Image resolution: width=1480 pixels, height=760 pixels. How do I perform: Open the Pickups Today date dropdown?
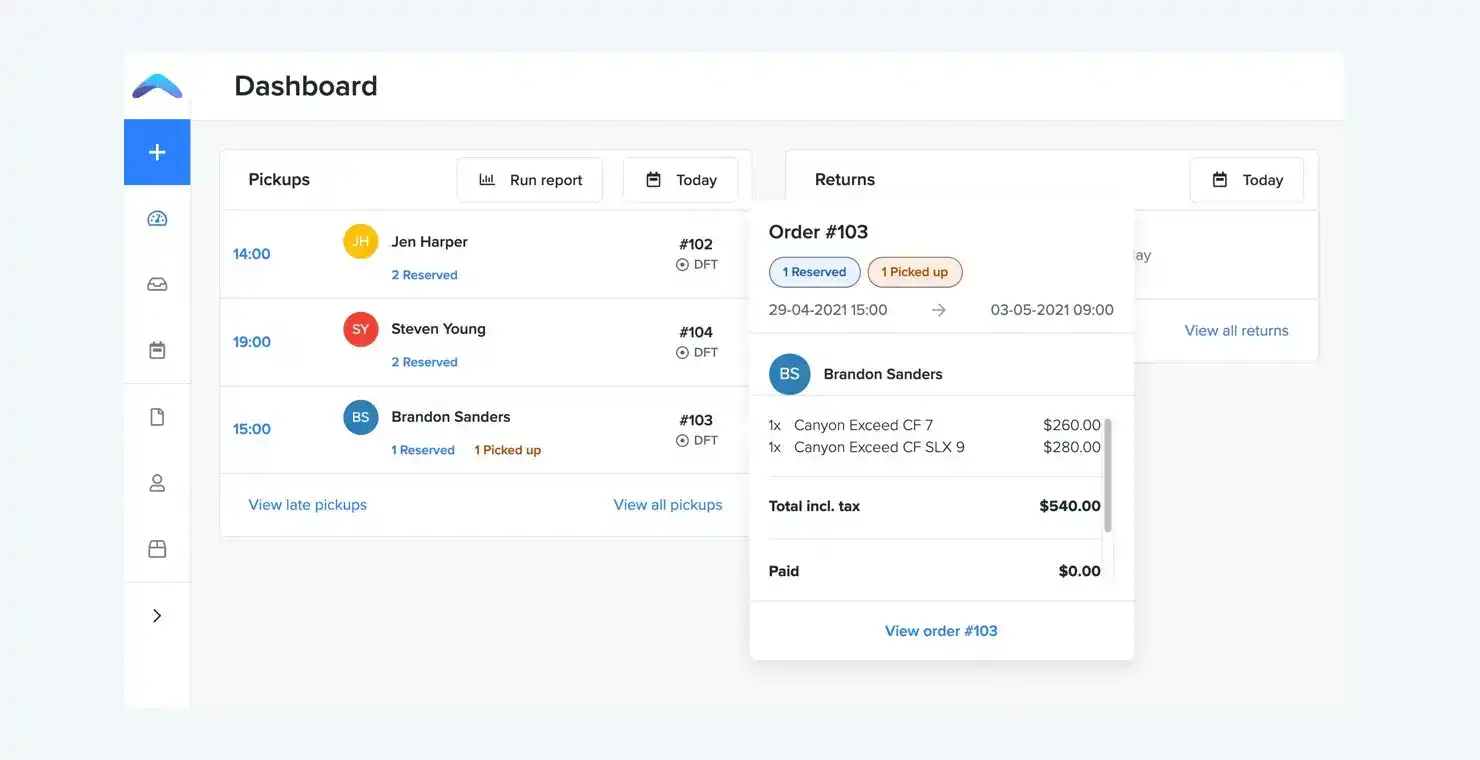coord(680,180)
